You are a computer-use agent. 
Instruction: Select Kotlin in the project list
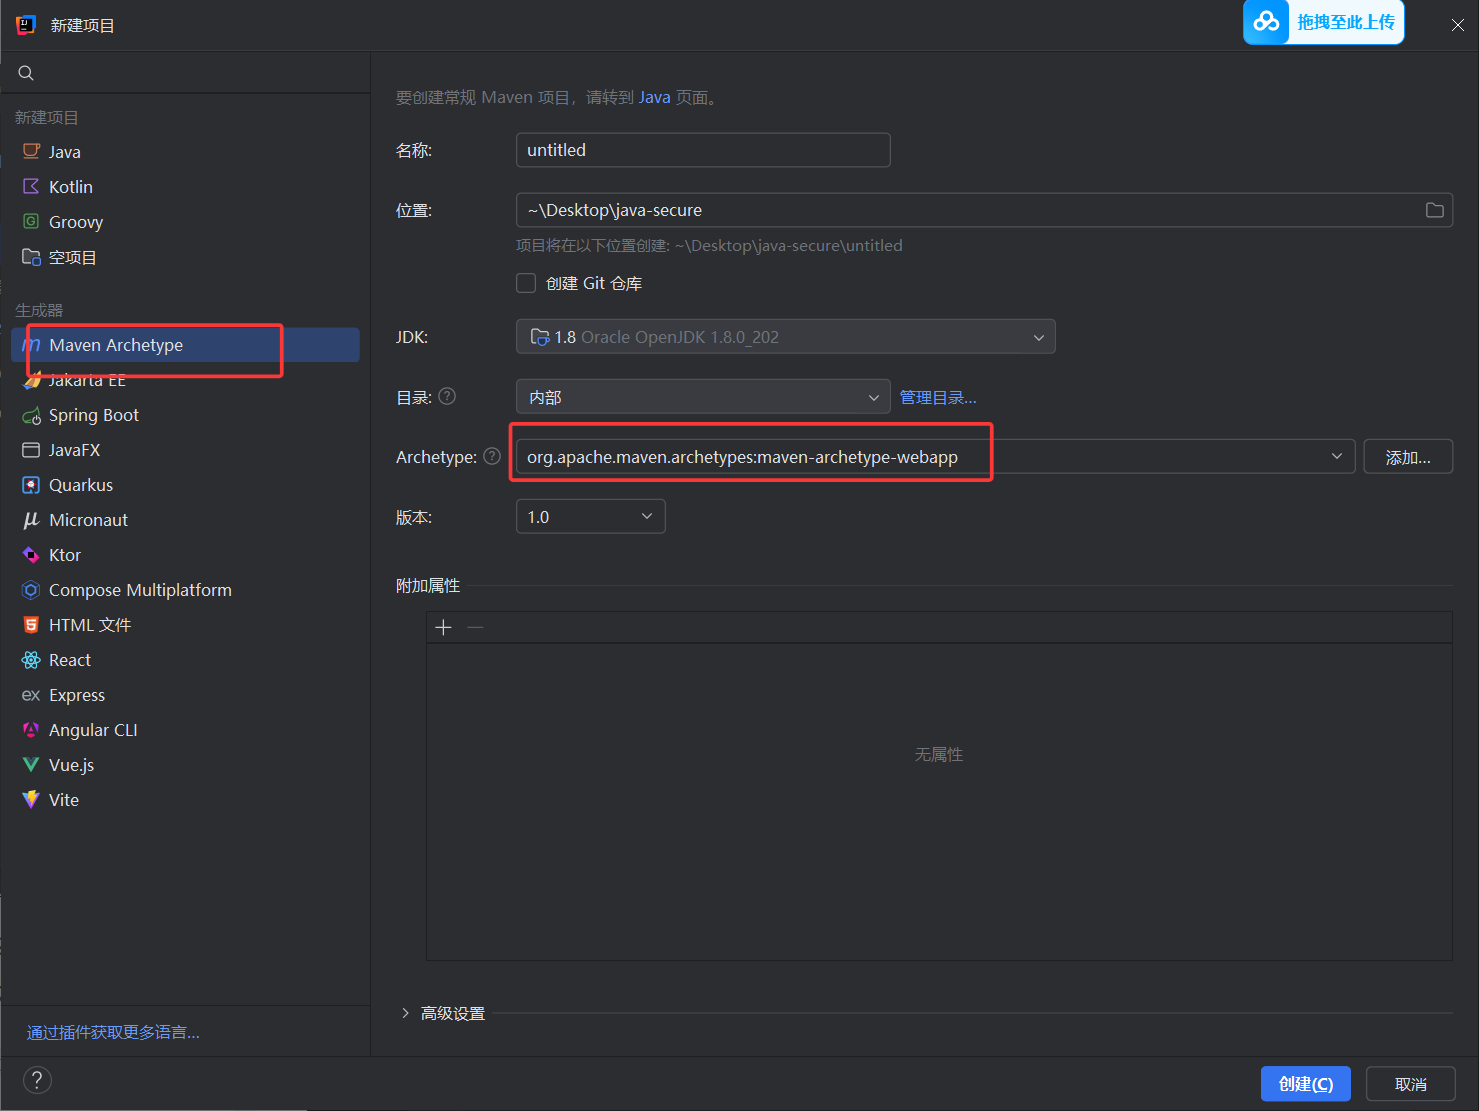70,187
